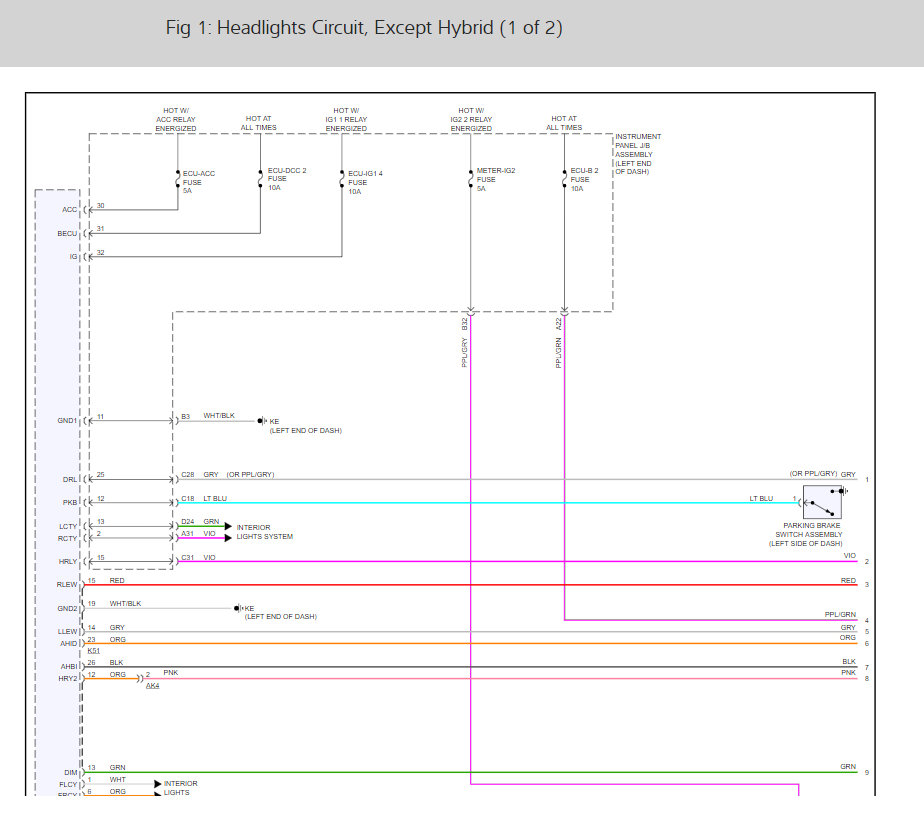Viewport: 924px width, 815px height.
Task: Click continuation number 3 on RED wire
Action: 867,585
